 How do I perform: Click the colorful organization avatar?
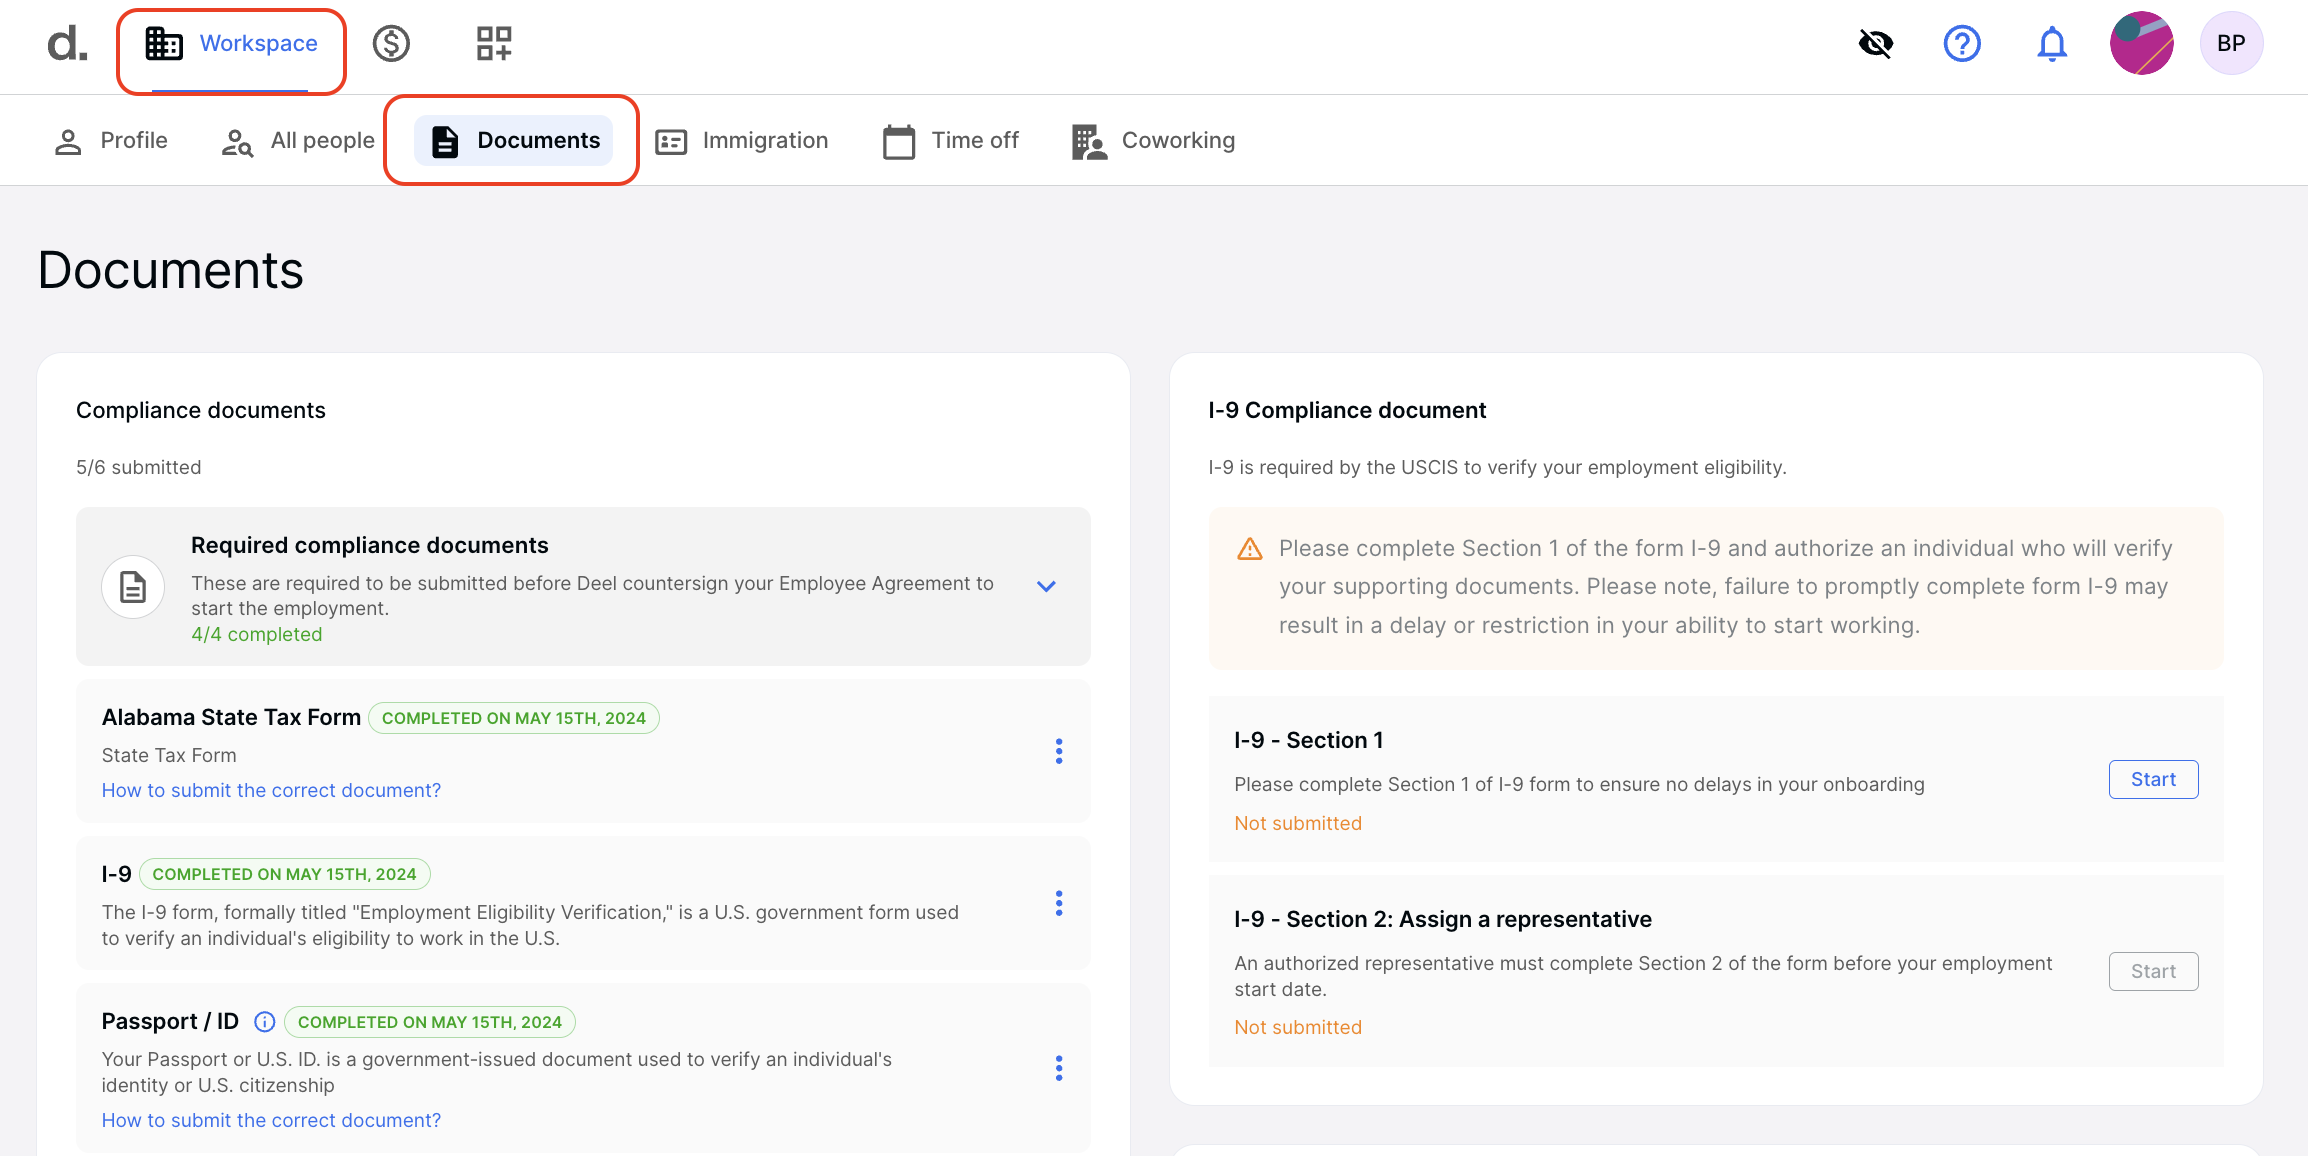pyautogui.click(x=2141, y=44)
